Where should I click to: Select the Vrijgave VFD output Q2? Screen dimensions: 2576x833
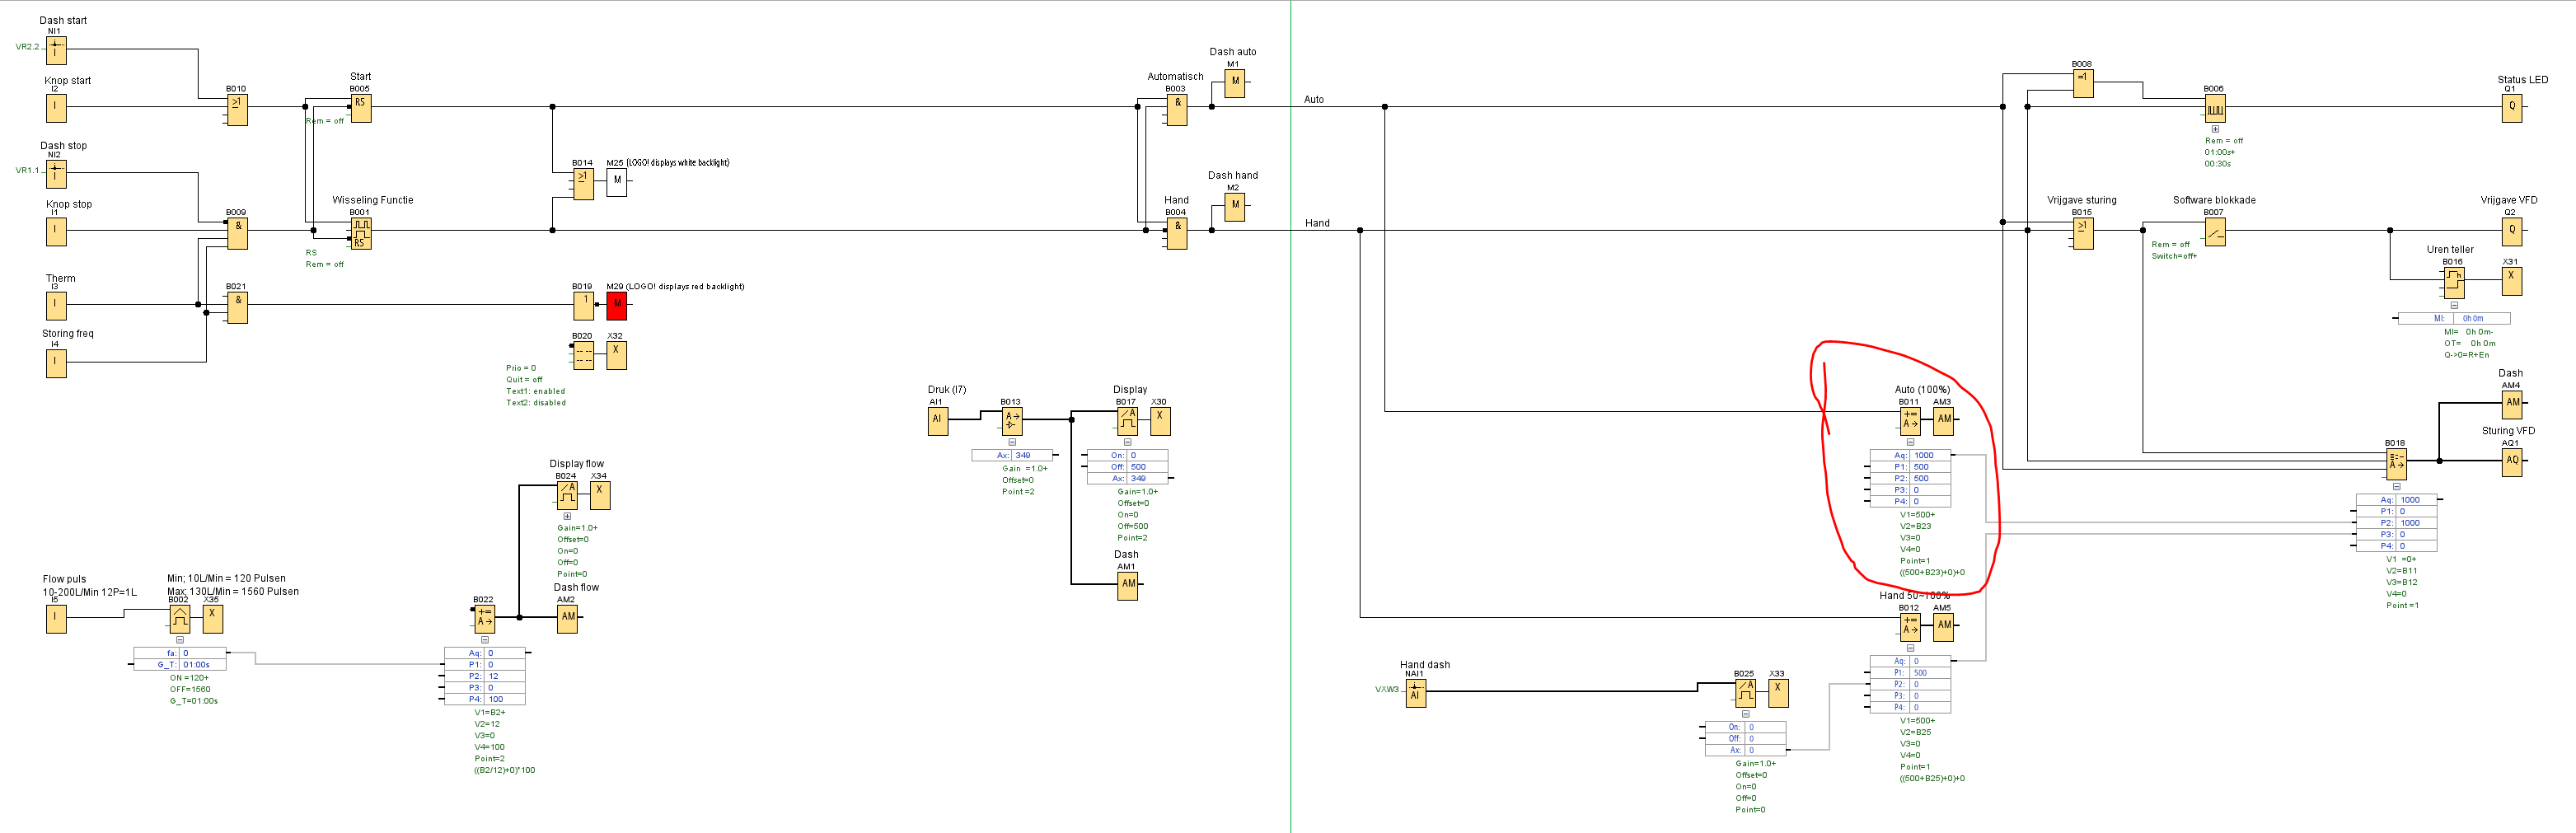(x=2512, y=231)
